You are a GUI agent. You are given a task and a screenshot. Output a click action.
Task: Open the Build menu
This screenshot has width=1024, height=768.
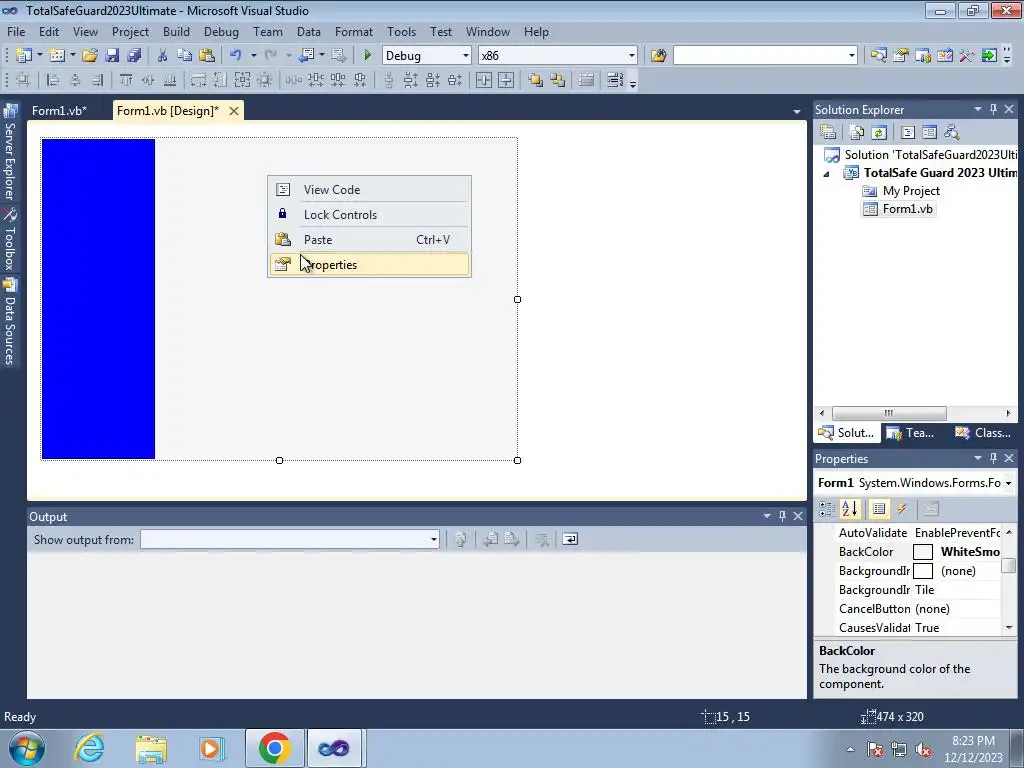coord(176,31)
